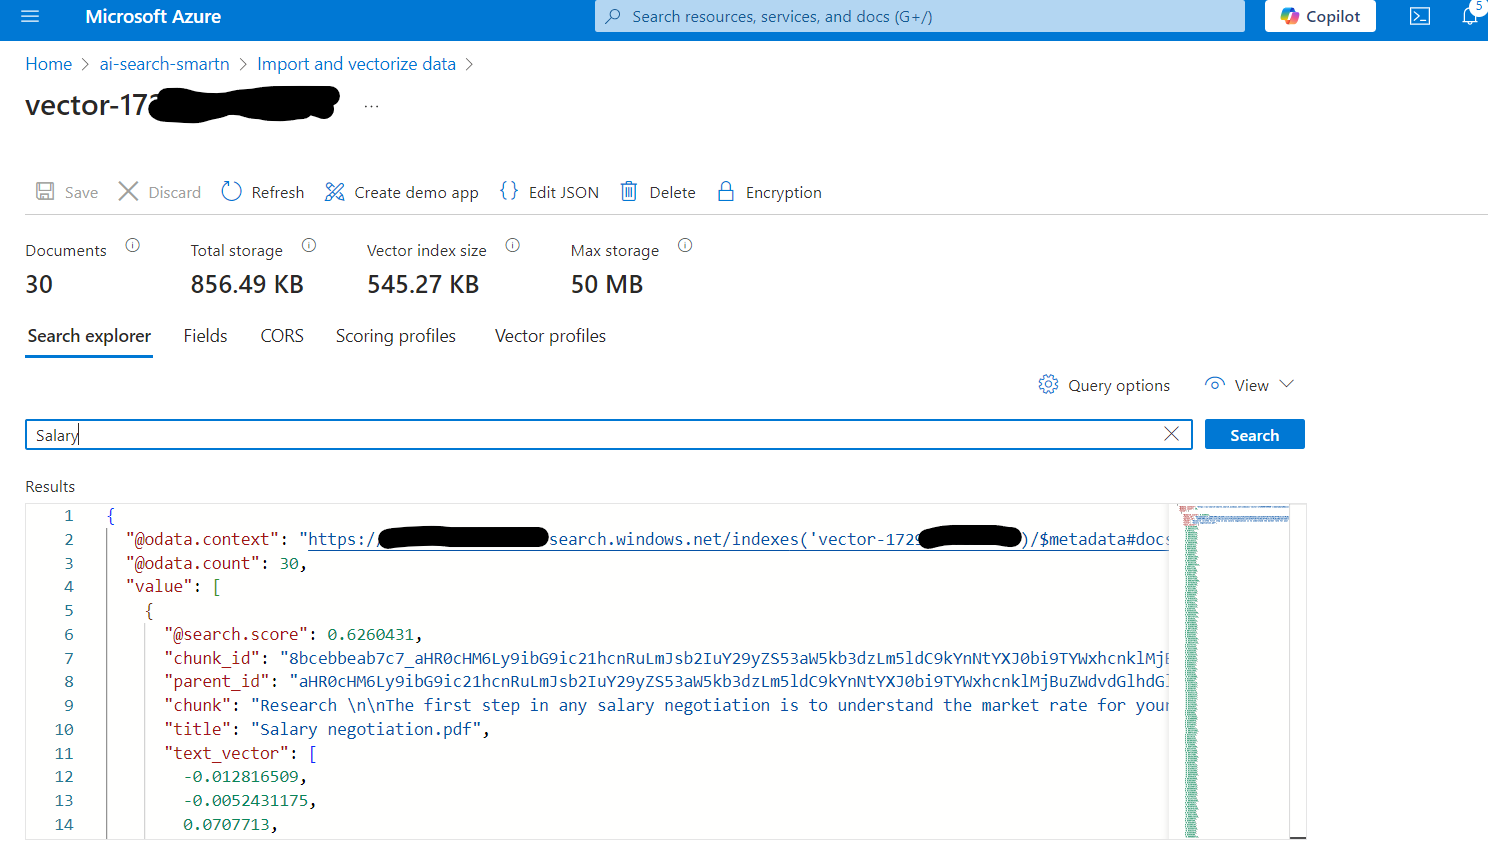
Task: Click the 545.27 KB vector index value
Action: (423, 285)
